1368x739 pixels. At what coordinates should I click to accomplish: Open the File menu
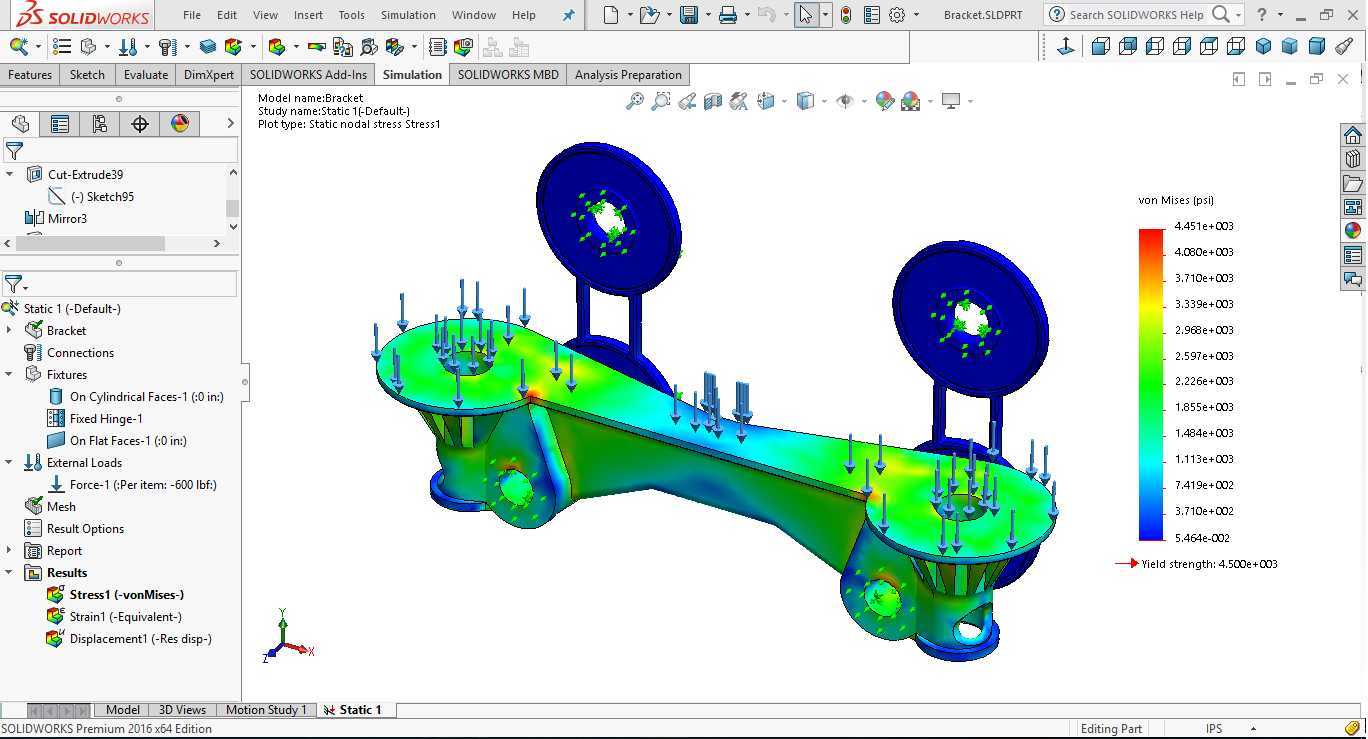coord(192,15)
